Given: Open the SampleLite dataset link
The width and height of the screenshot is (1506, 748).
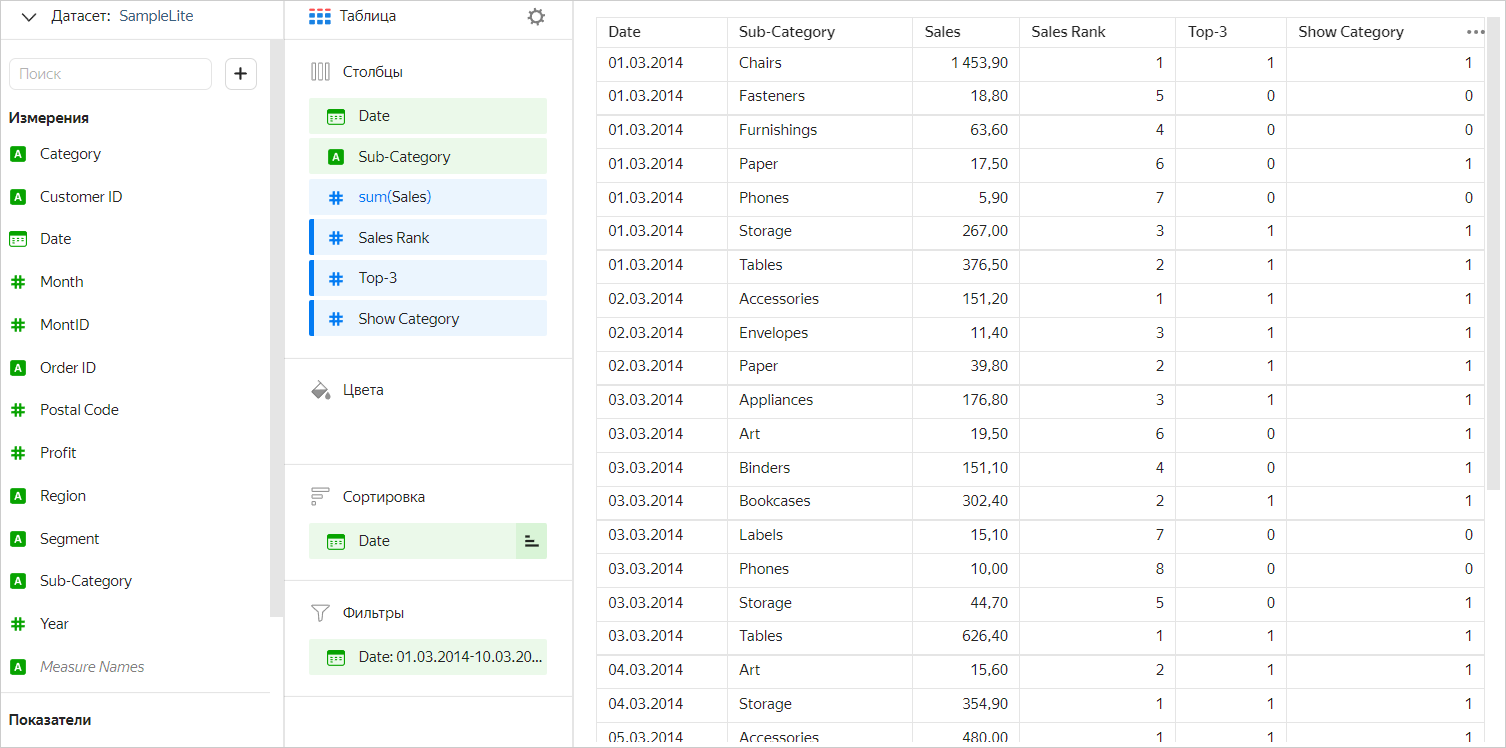Looking at the screenshot, I should click(156, 17).
